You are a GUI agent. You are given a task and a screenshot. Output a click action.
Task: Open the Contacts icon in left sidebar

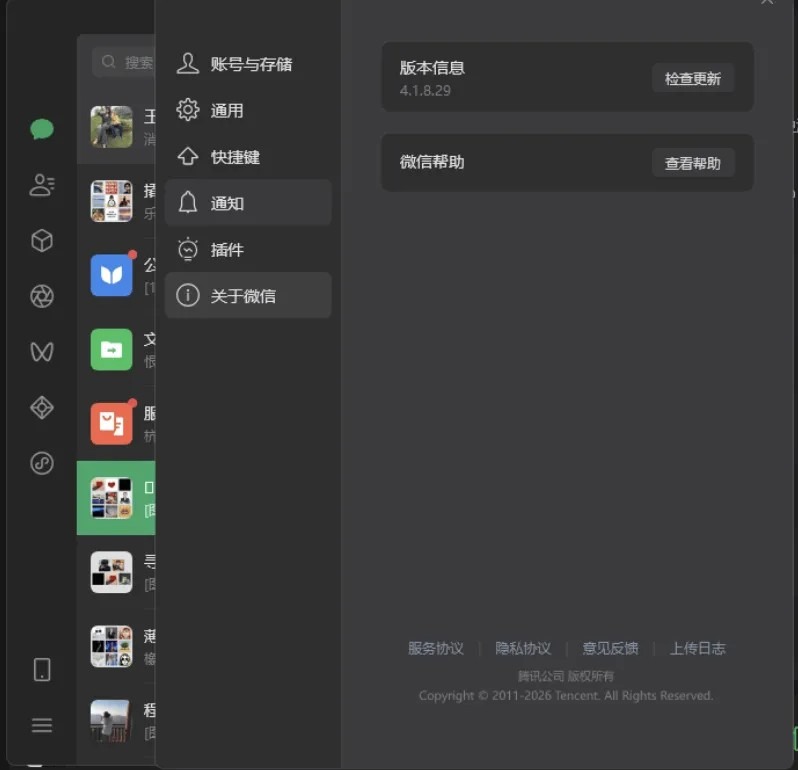(42, 185)
